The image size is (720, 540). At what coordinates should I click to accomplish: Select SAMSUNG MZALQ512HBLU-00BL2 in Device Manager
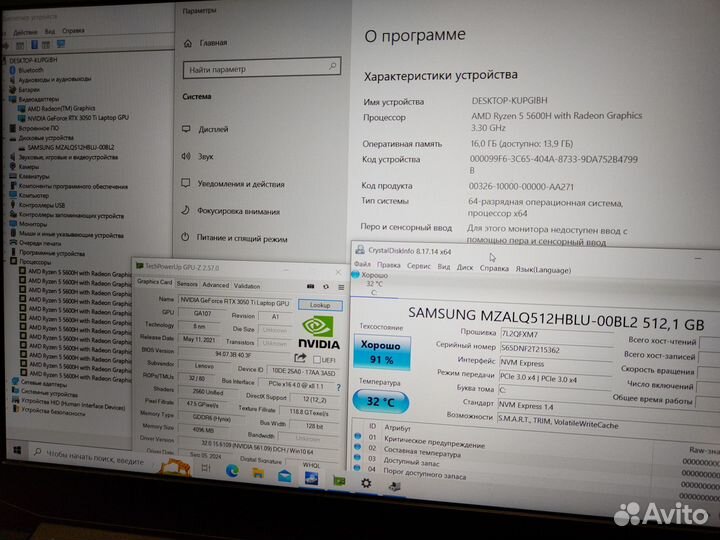pyautogui.click(x=66, y=147)
